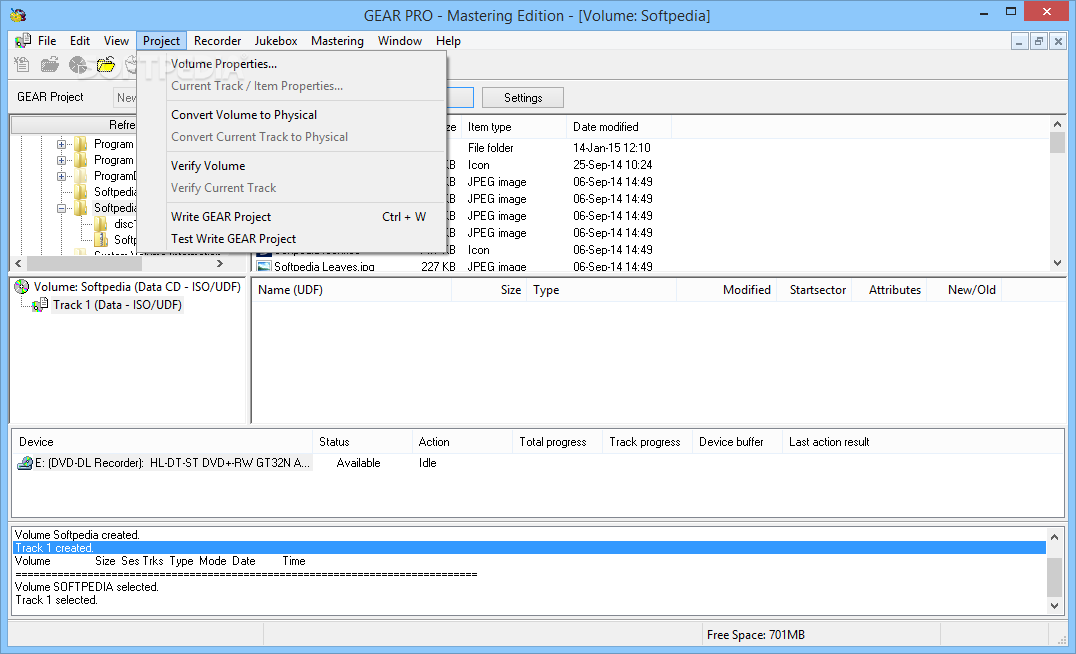The image size is (1076, 654).
Task: Select the disc1 folder in tree
Action: (124, 224)
